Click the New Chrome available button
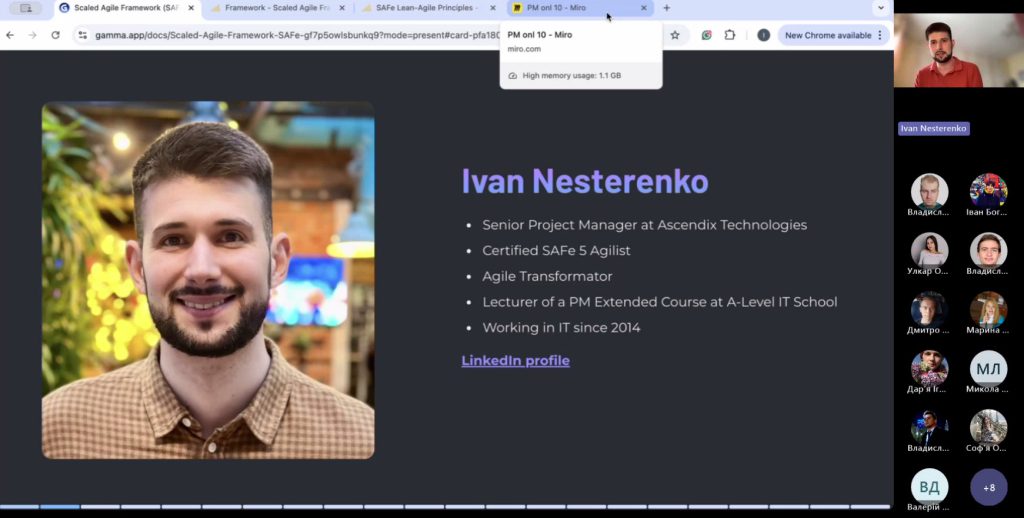The width and height of the screenshot is (1024, 518). 827,35
